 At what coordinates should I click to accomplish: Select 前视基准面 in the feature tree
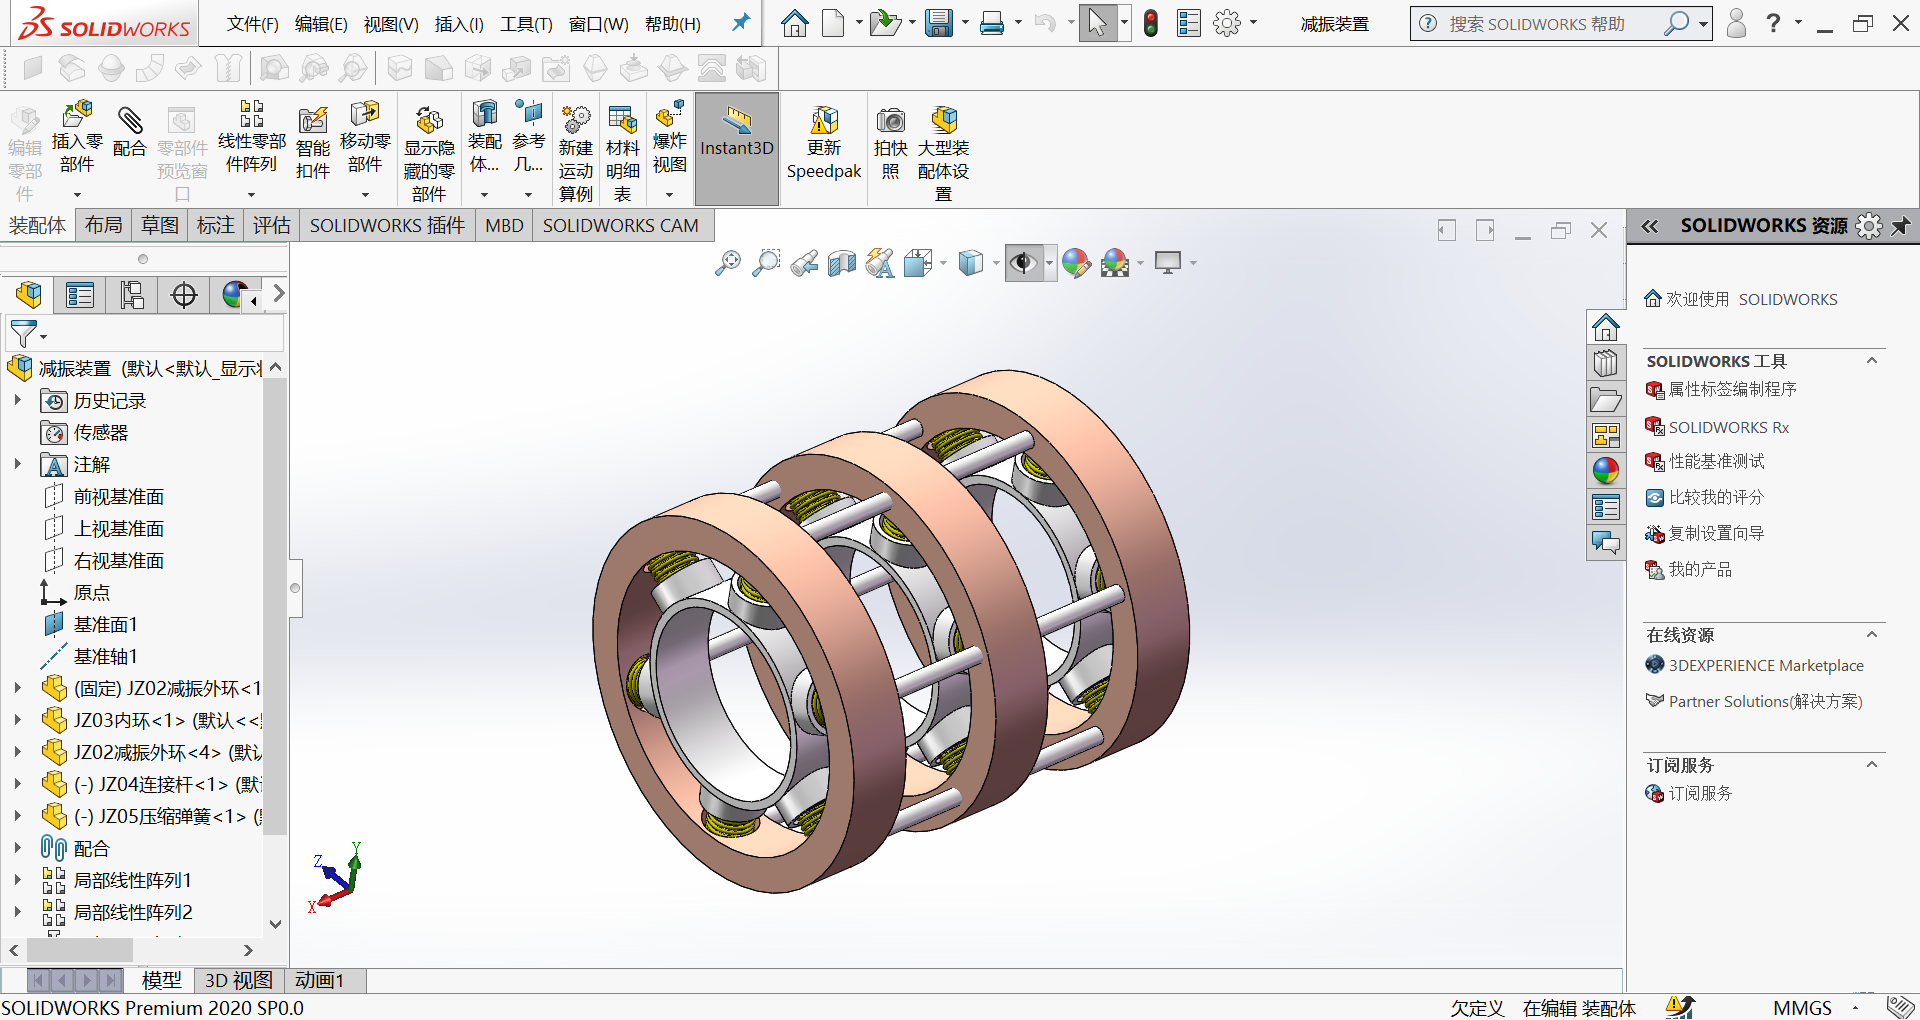118,496
